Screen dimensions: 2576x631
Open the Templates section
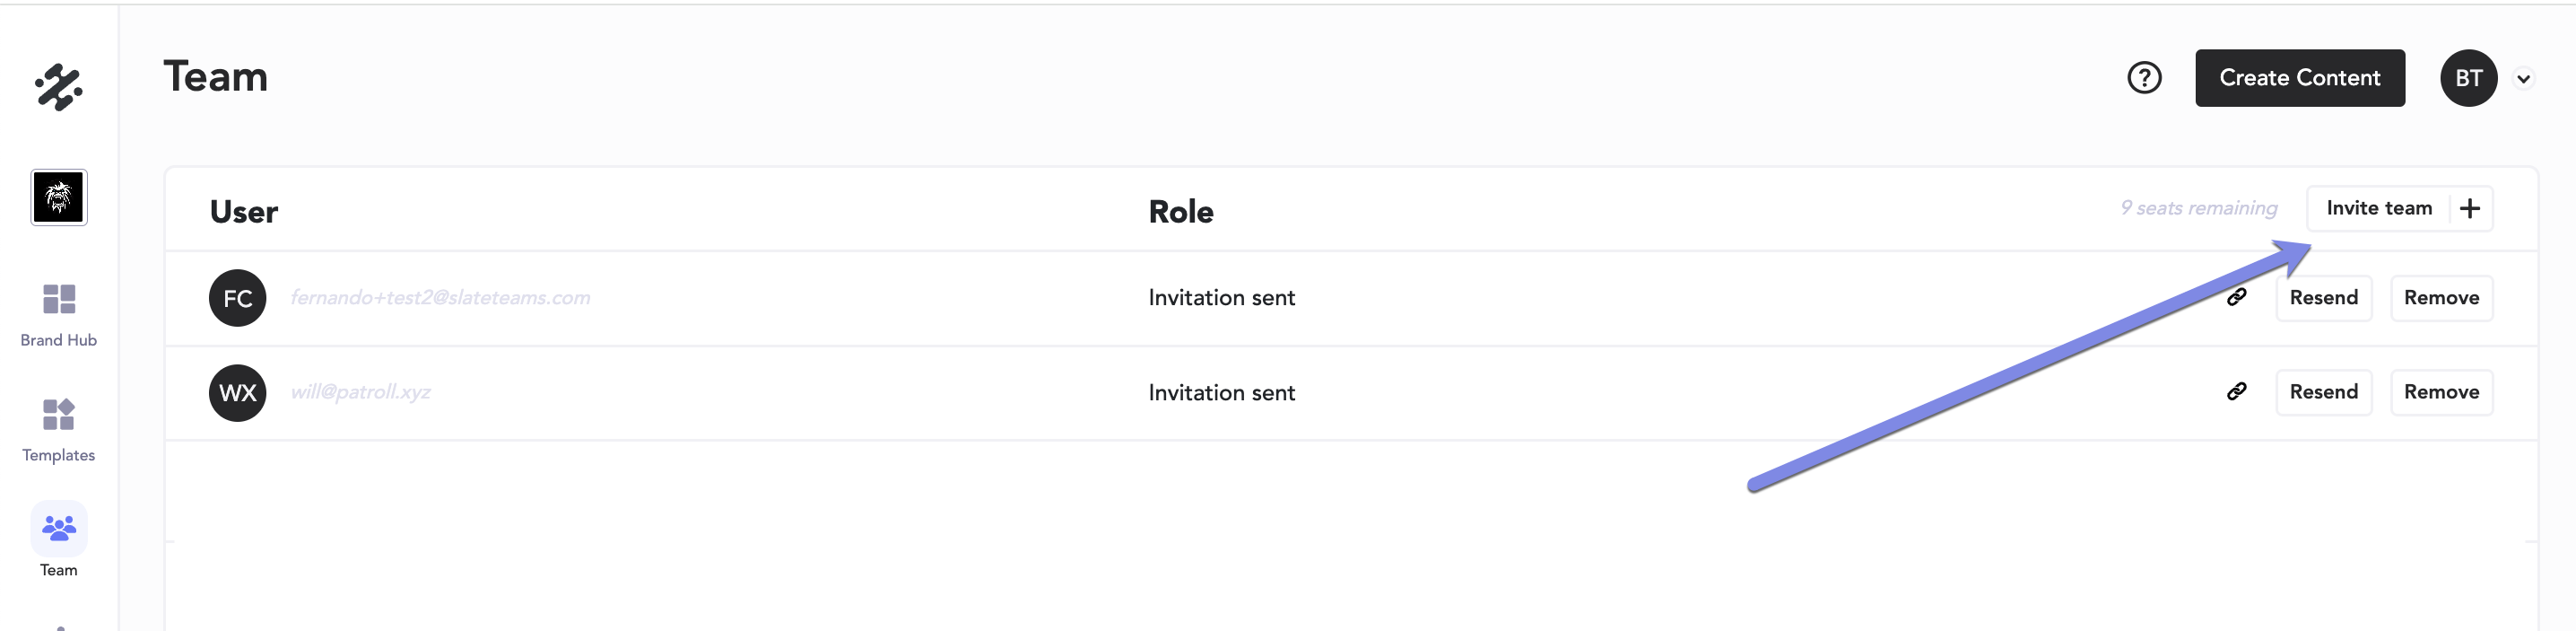point(59,429)
